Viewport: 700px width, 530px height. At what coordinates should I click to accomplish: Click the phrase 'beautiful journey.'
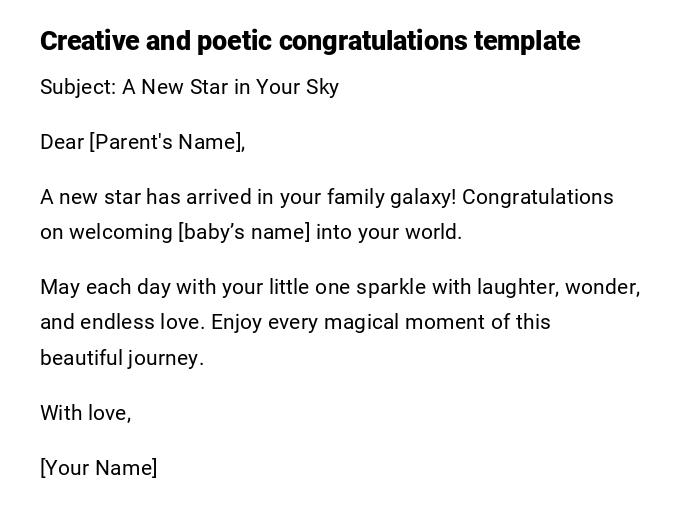tap(122, 358)
